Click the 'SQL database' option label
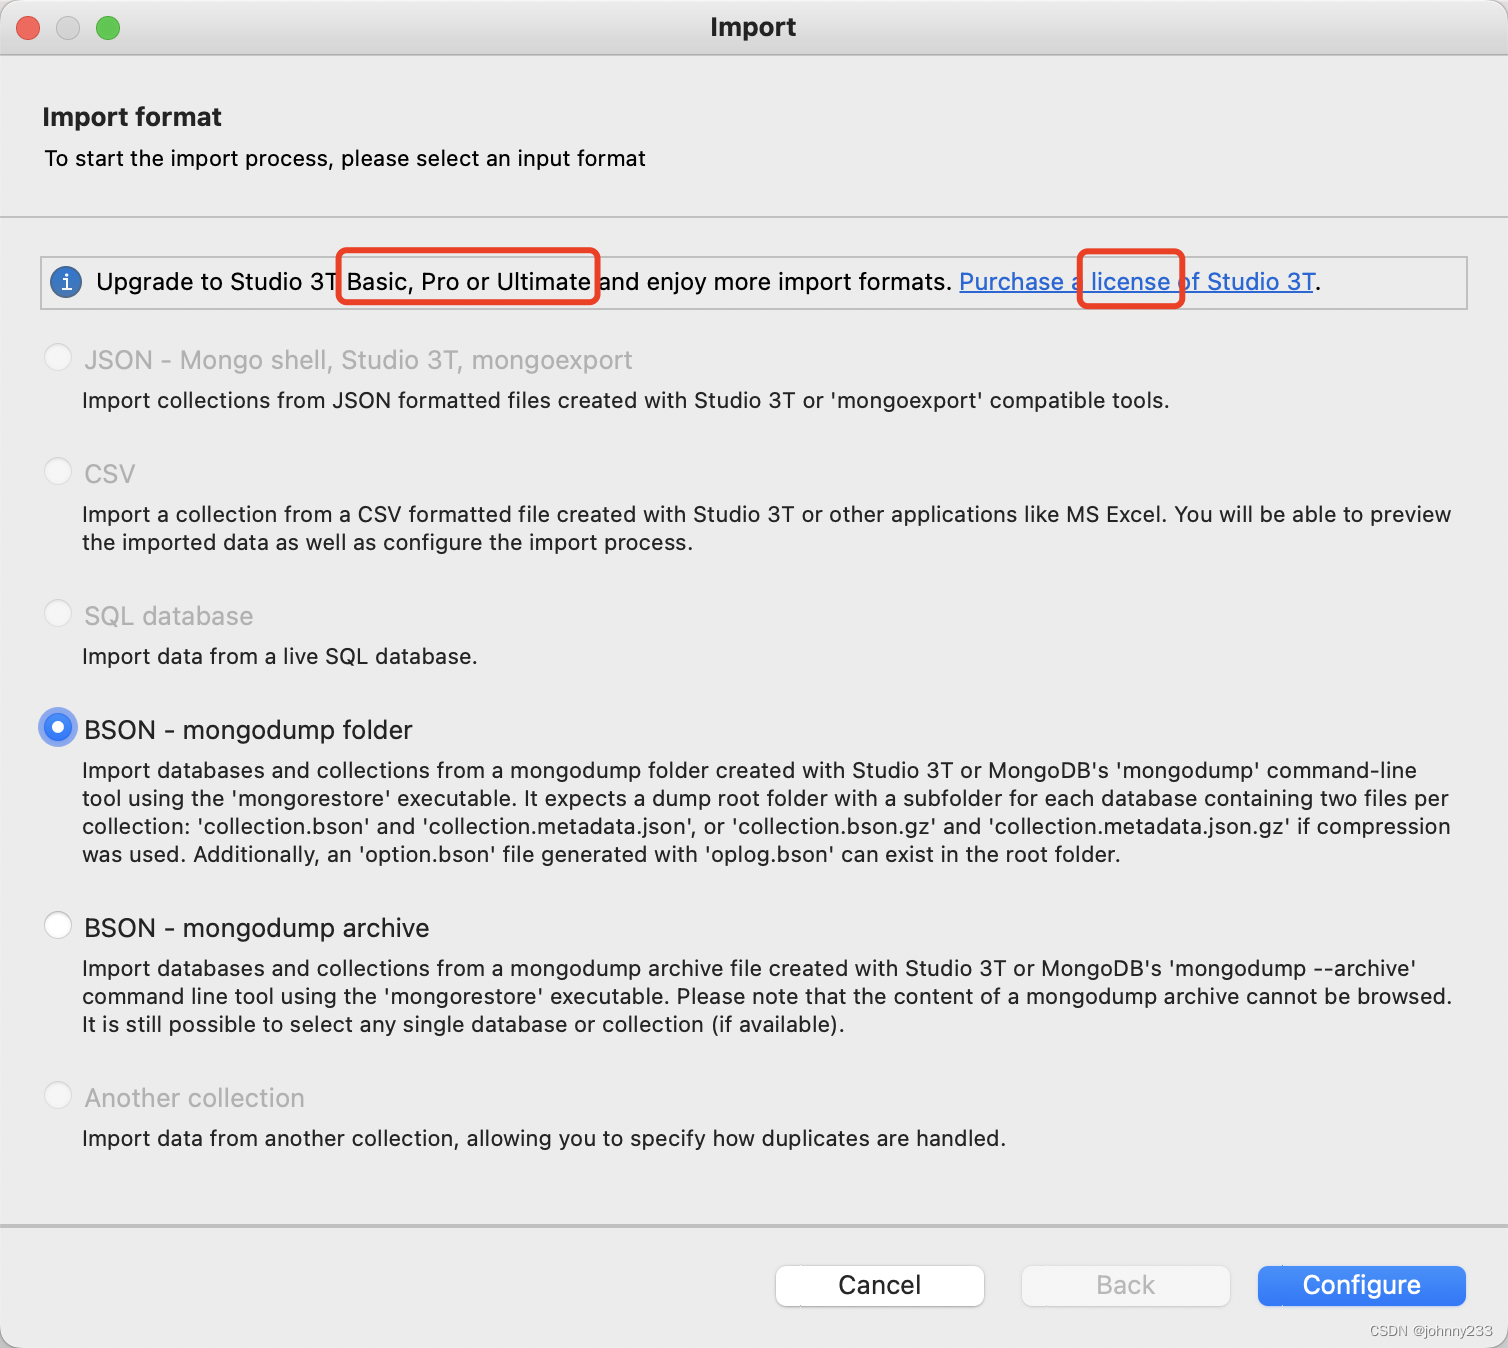The width and height of the screenshot is (1508, 1348). [x=169, y=616]
